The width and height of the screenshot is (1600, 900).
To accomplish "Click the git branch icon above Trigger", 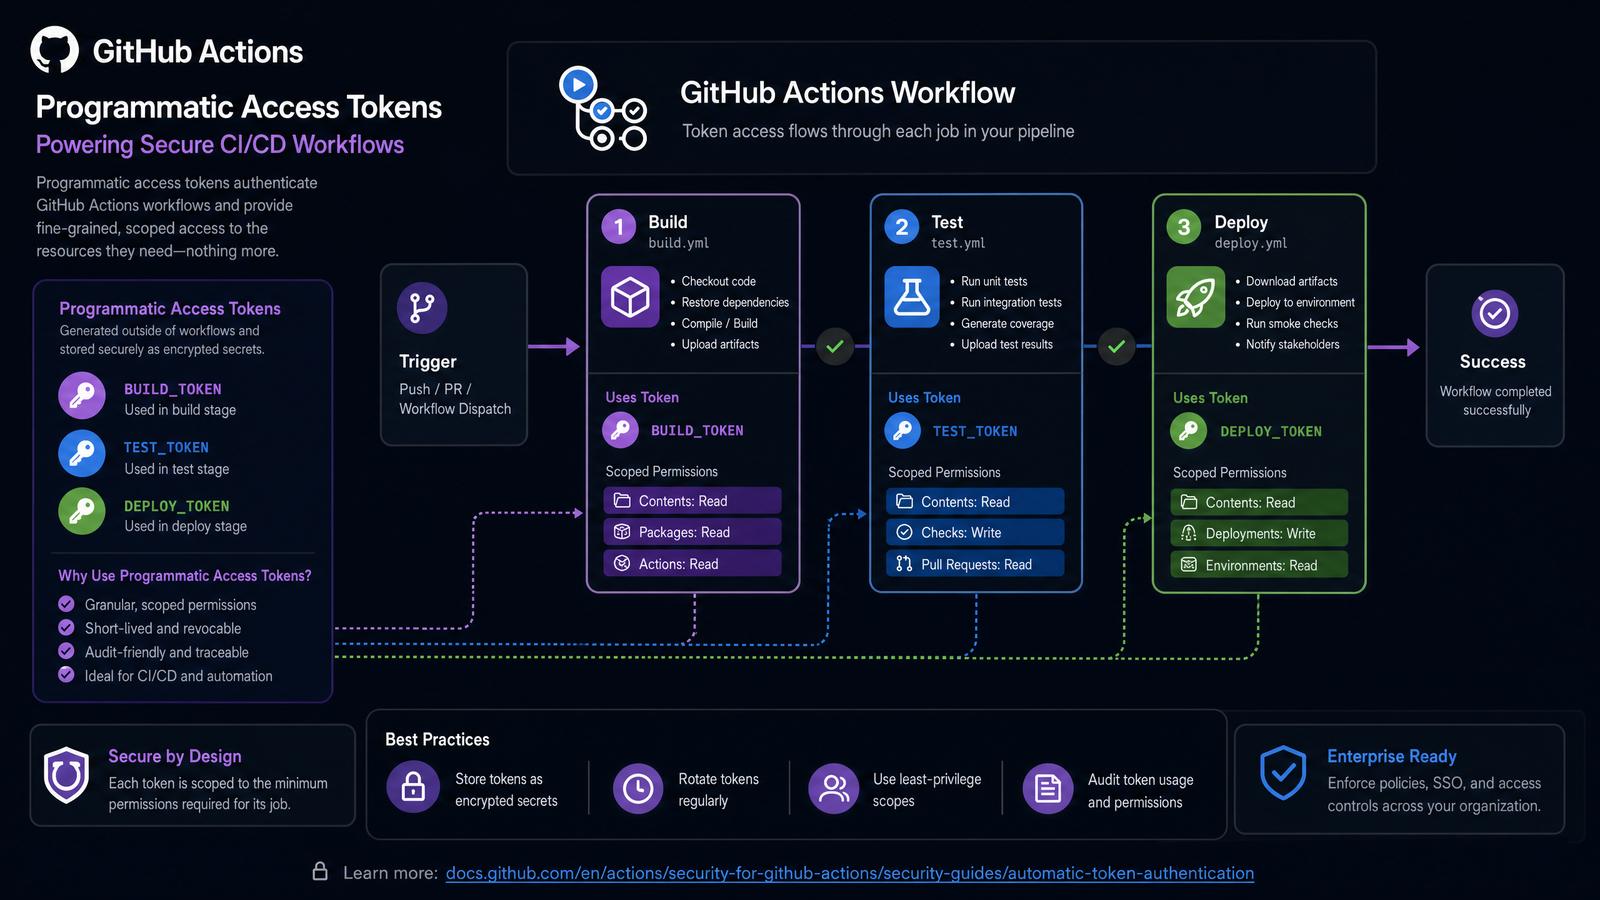I will coord(422,307).
